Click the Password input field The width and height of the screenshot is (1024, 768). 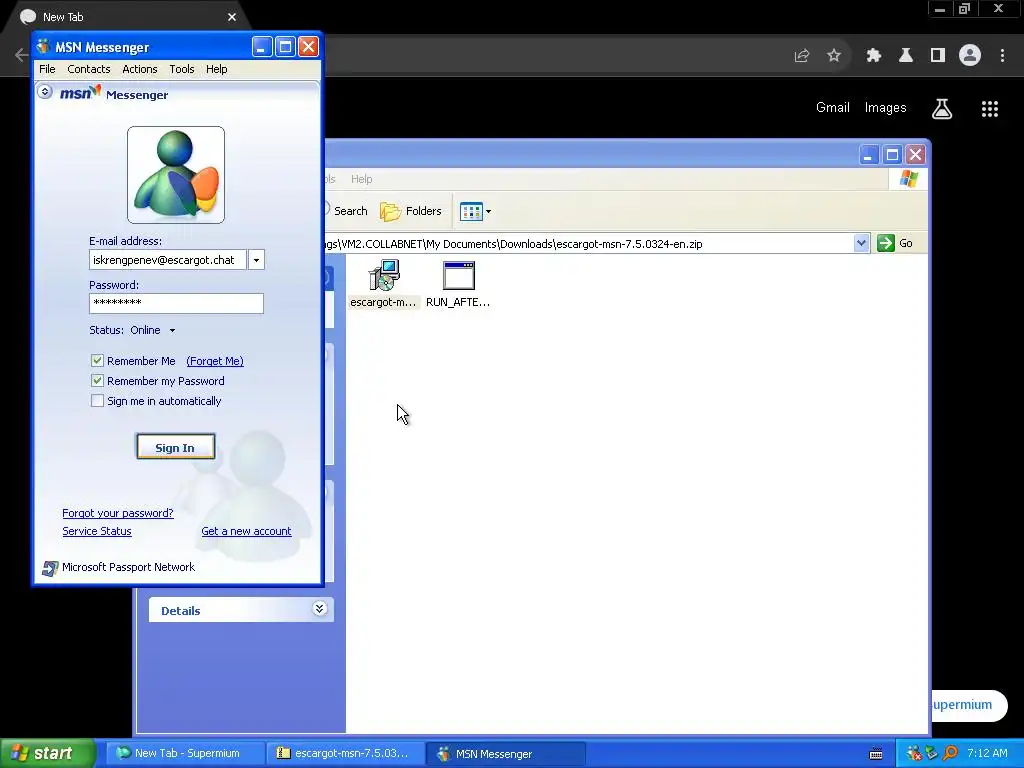coord(176,303)
